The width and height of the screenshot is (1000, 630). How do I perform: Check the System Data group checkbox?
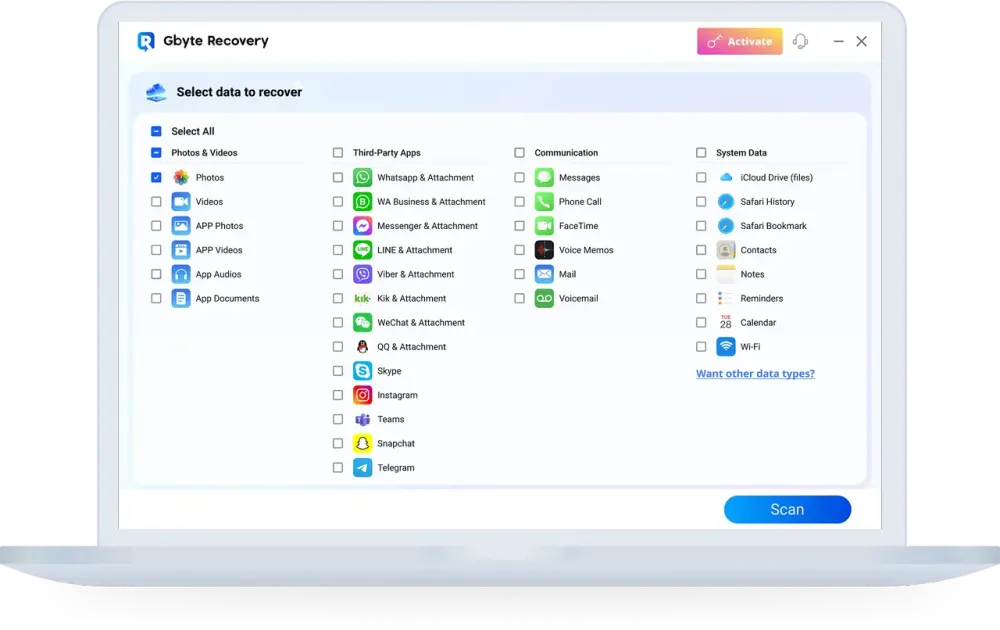pos(702,153)
